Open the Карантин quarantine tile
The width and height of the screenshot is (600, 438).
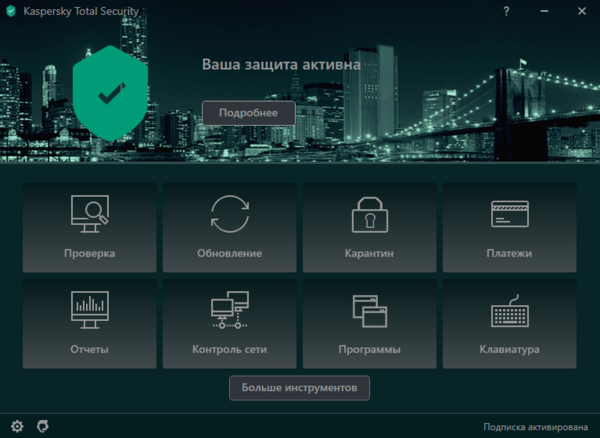tap(370, 228)
